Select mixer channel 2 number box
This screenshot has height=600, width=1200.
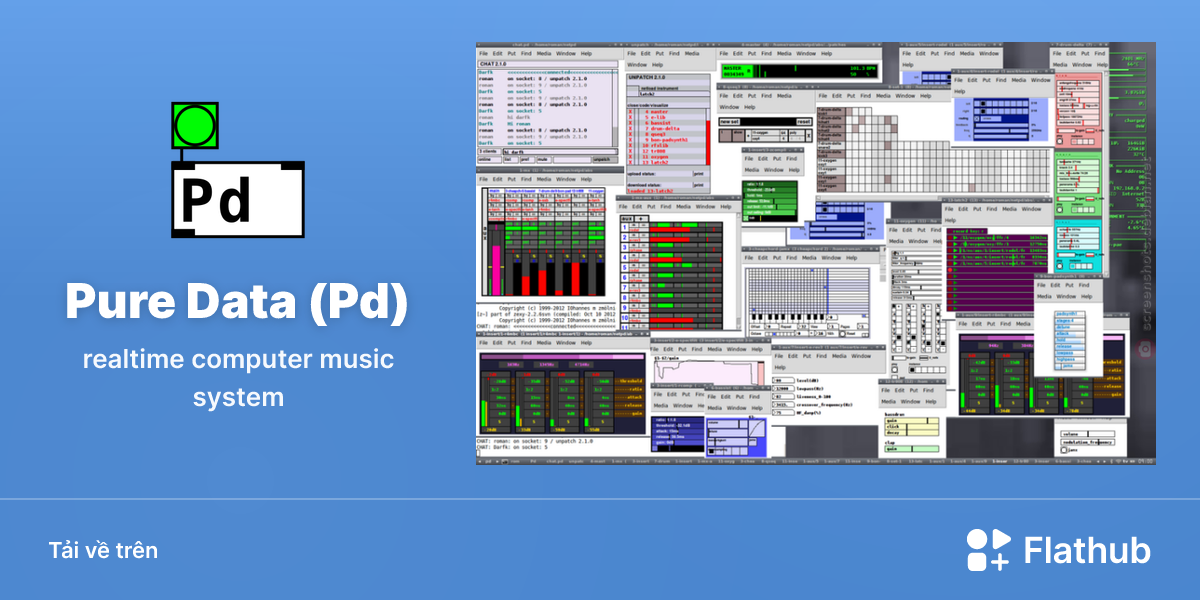[x=624, y=237]
